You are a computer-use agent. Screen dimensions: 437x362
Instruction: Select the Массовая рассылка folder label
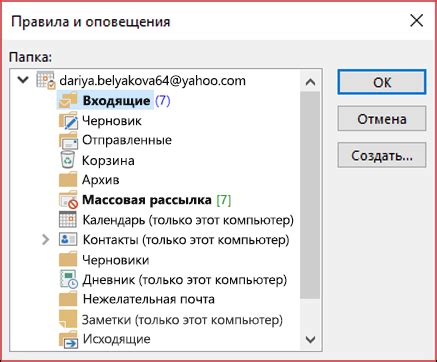147,200
